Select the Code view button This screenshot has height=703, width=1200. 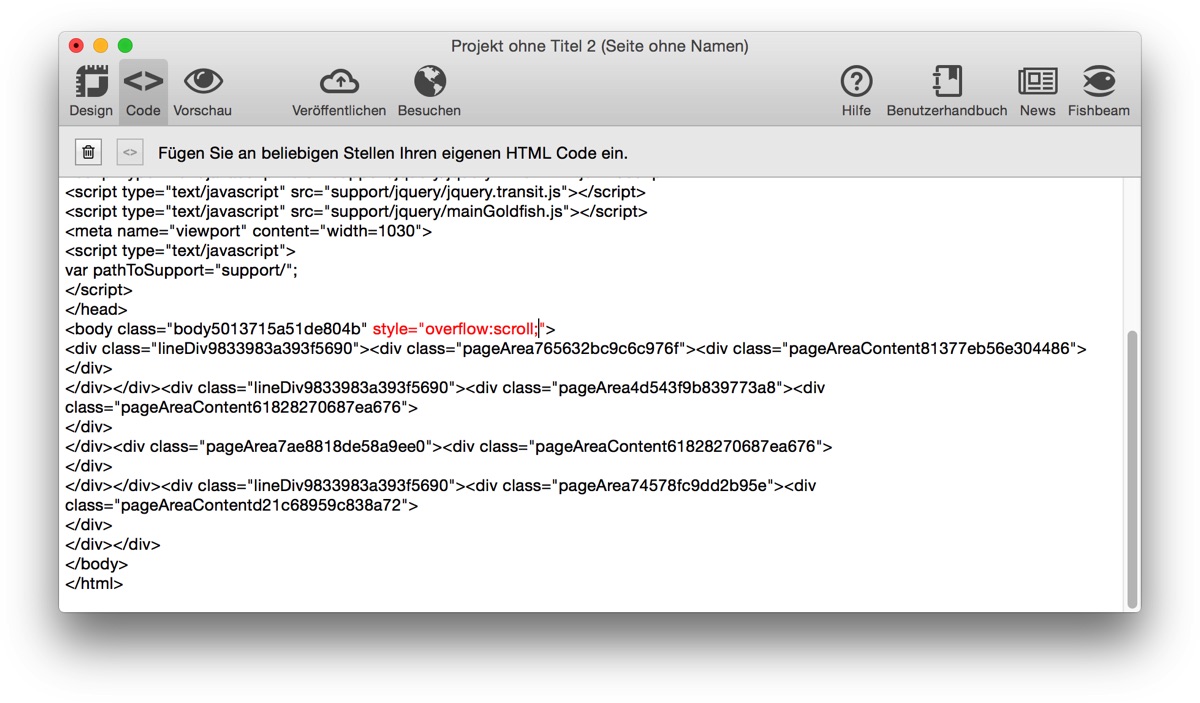[x=143, y=91]
